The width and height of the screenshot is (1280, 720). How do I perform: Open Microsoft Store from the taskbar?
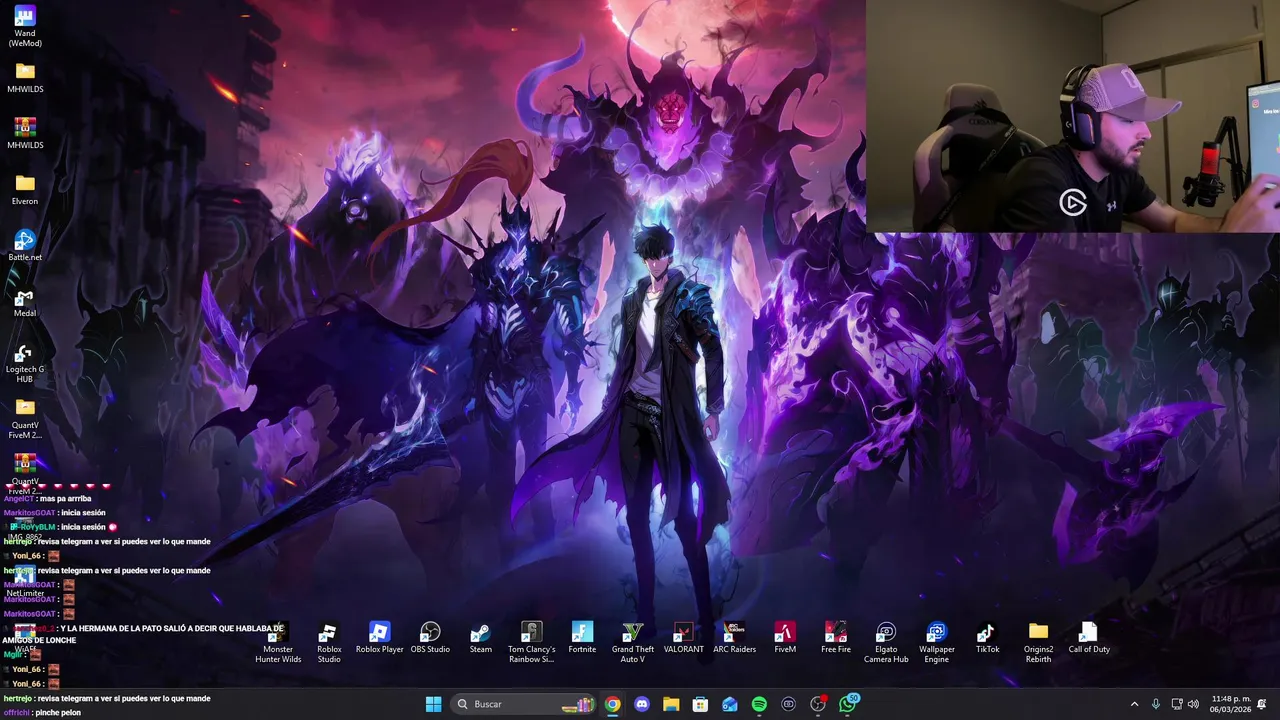click(x=700, y=704)
